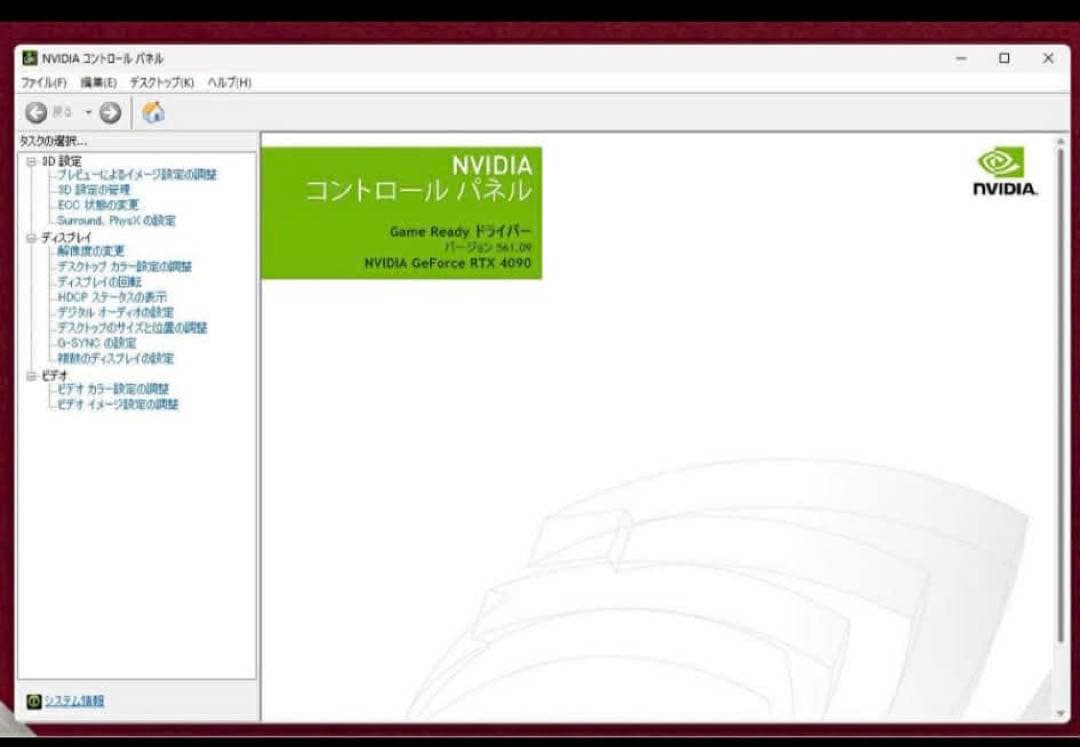
Task: Click the システム情報 icon at bottom left
Action: [x=33, y=701]
